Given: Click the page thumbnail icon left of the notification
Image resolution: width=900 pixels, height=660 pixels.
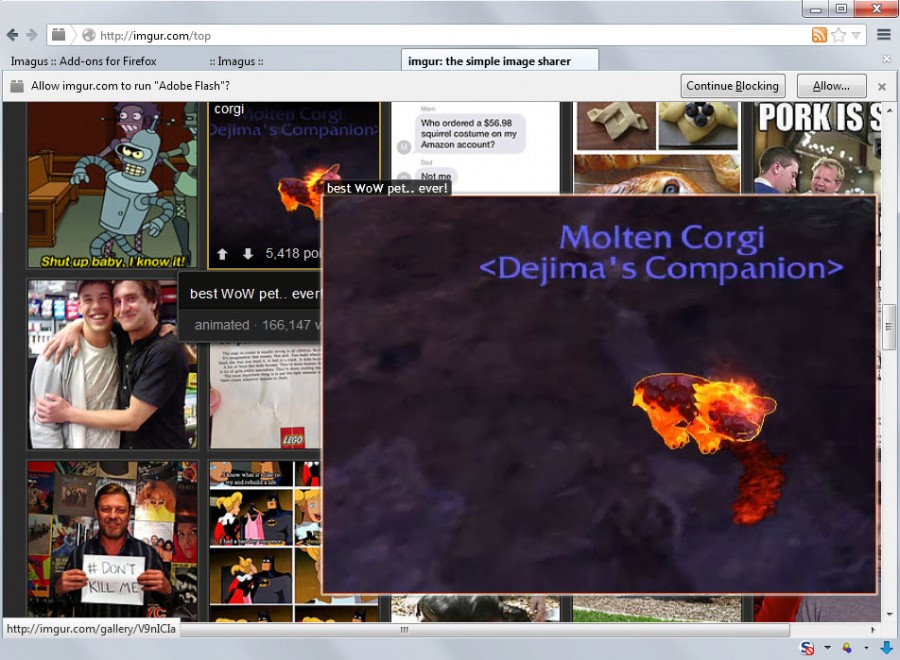Looking at the screenshot, I should (x=15, y=85).
